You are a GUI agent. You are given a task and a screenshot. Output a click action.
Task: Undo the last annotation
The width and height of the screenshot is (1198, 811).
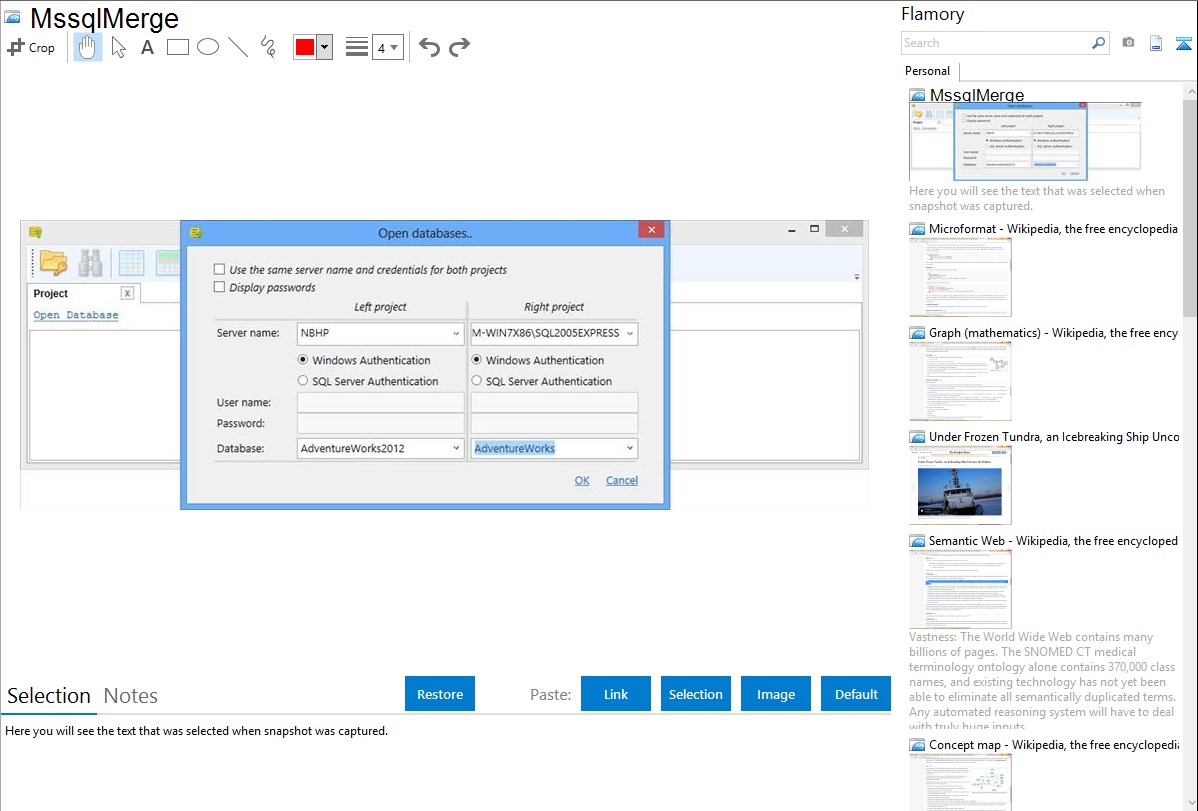click(429, 47)
